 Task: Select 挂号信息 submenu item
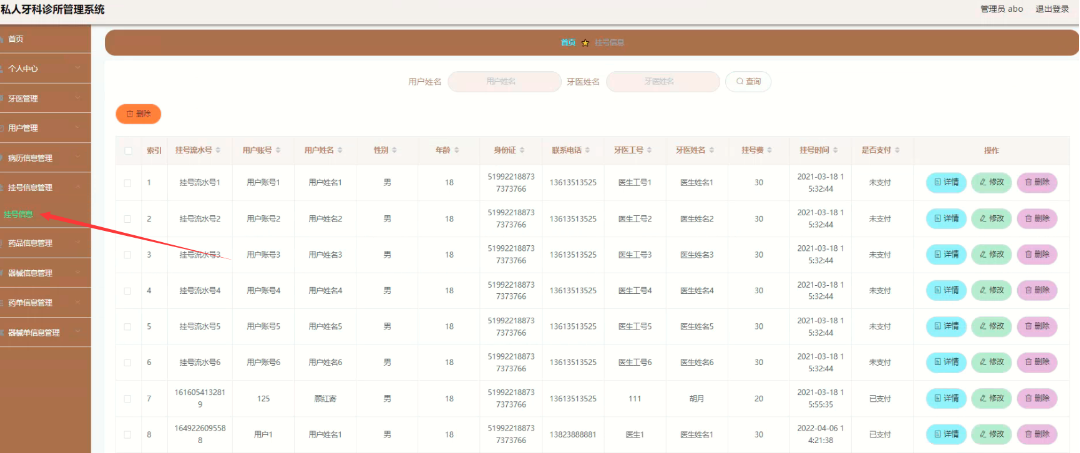click(x=19, y=215)
